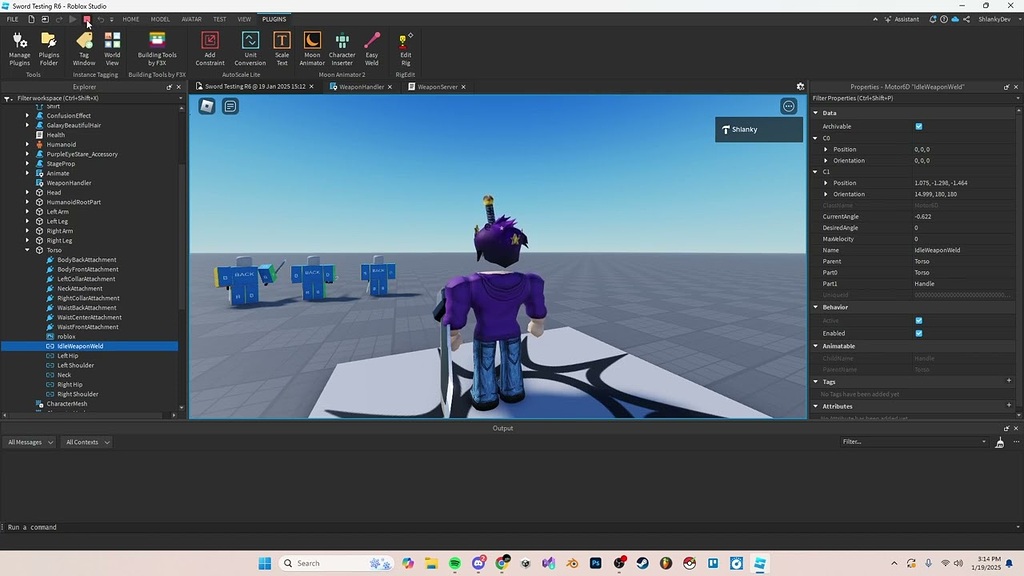Open the Character Inserter tool
This screenshot has height=576, width=1024.
[x=342, y=48]
